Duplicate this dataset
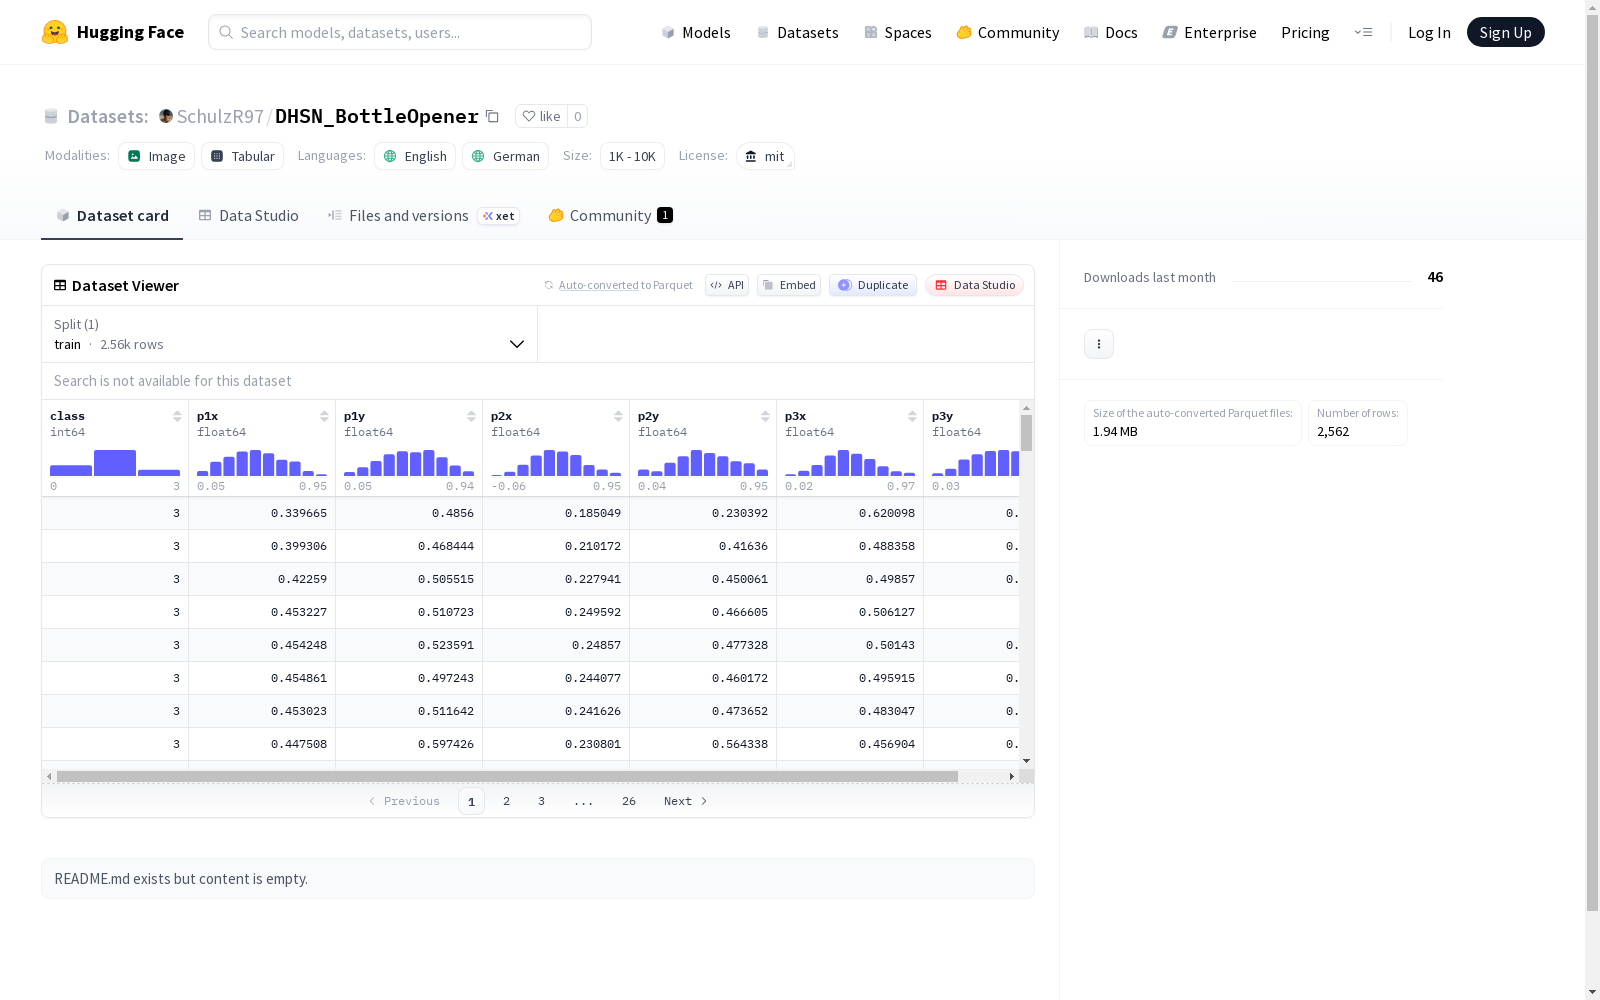Image resolution: width=1600 pixels, height=1000 pixels. click(x=873, y=285)
